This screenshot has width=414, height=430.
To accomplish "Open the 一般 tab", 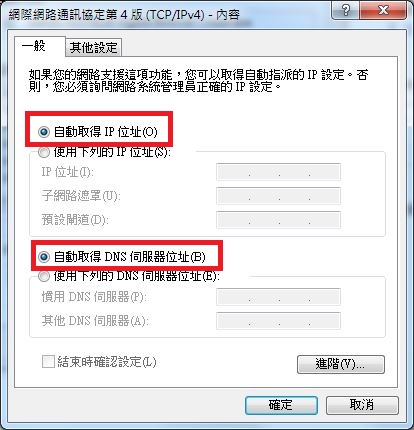I will click(34, 46).
